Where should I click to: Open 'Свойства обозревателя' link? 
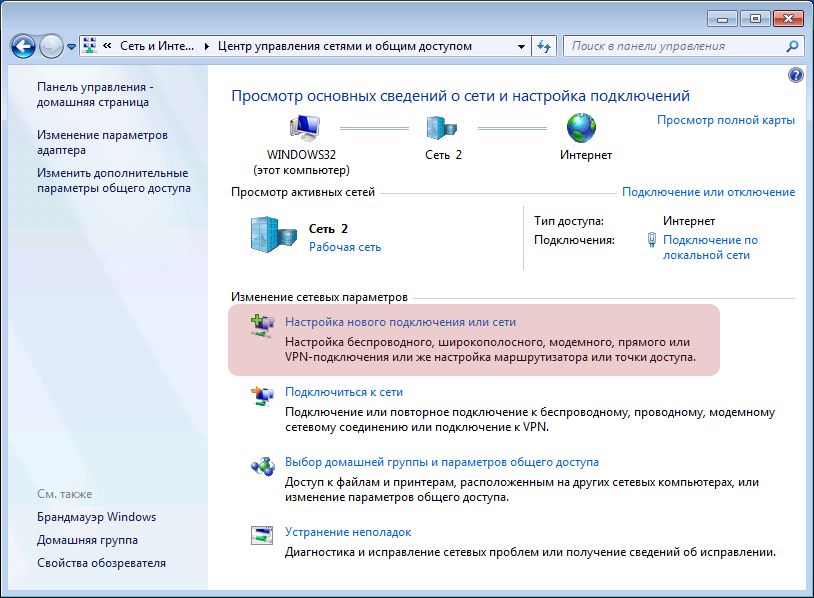tap(101, 563)
